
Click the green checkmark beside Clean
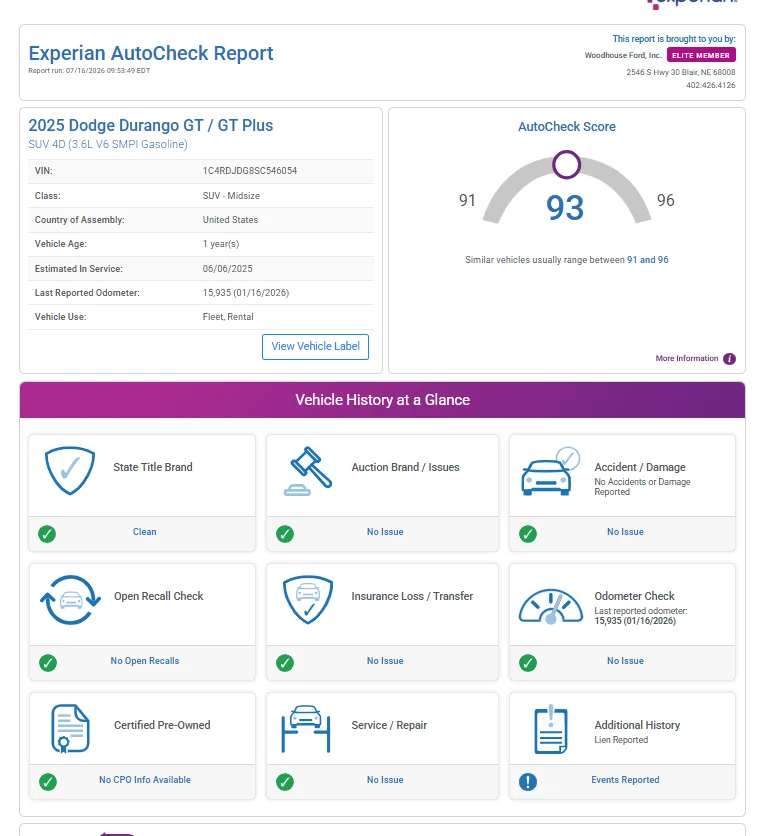[x=47, y=534]
